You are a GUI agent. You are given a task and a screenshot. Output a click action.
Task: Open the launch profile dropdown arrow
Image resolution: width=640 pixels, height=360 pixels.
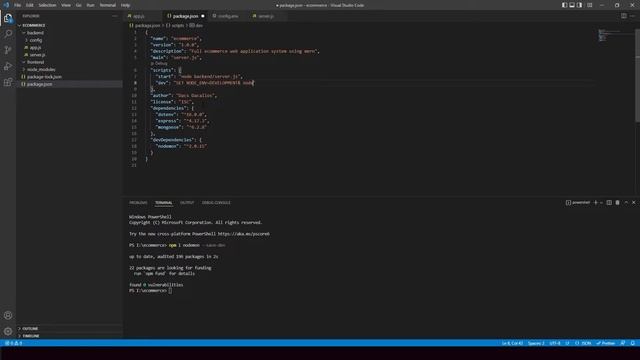point(602,202)
